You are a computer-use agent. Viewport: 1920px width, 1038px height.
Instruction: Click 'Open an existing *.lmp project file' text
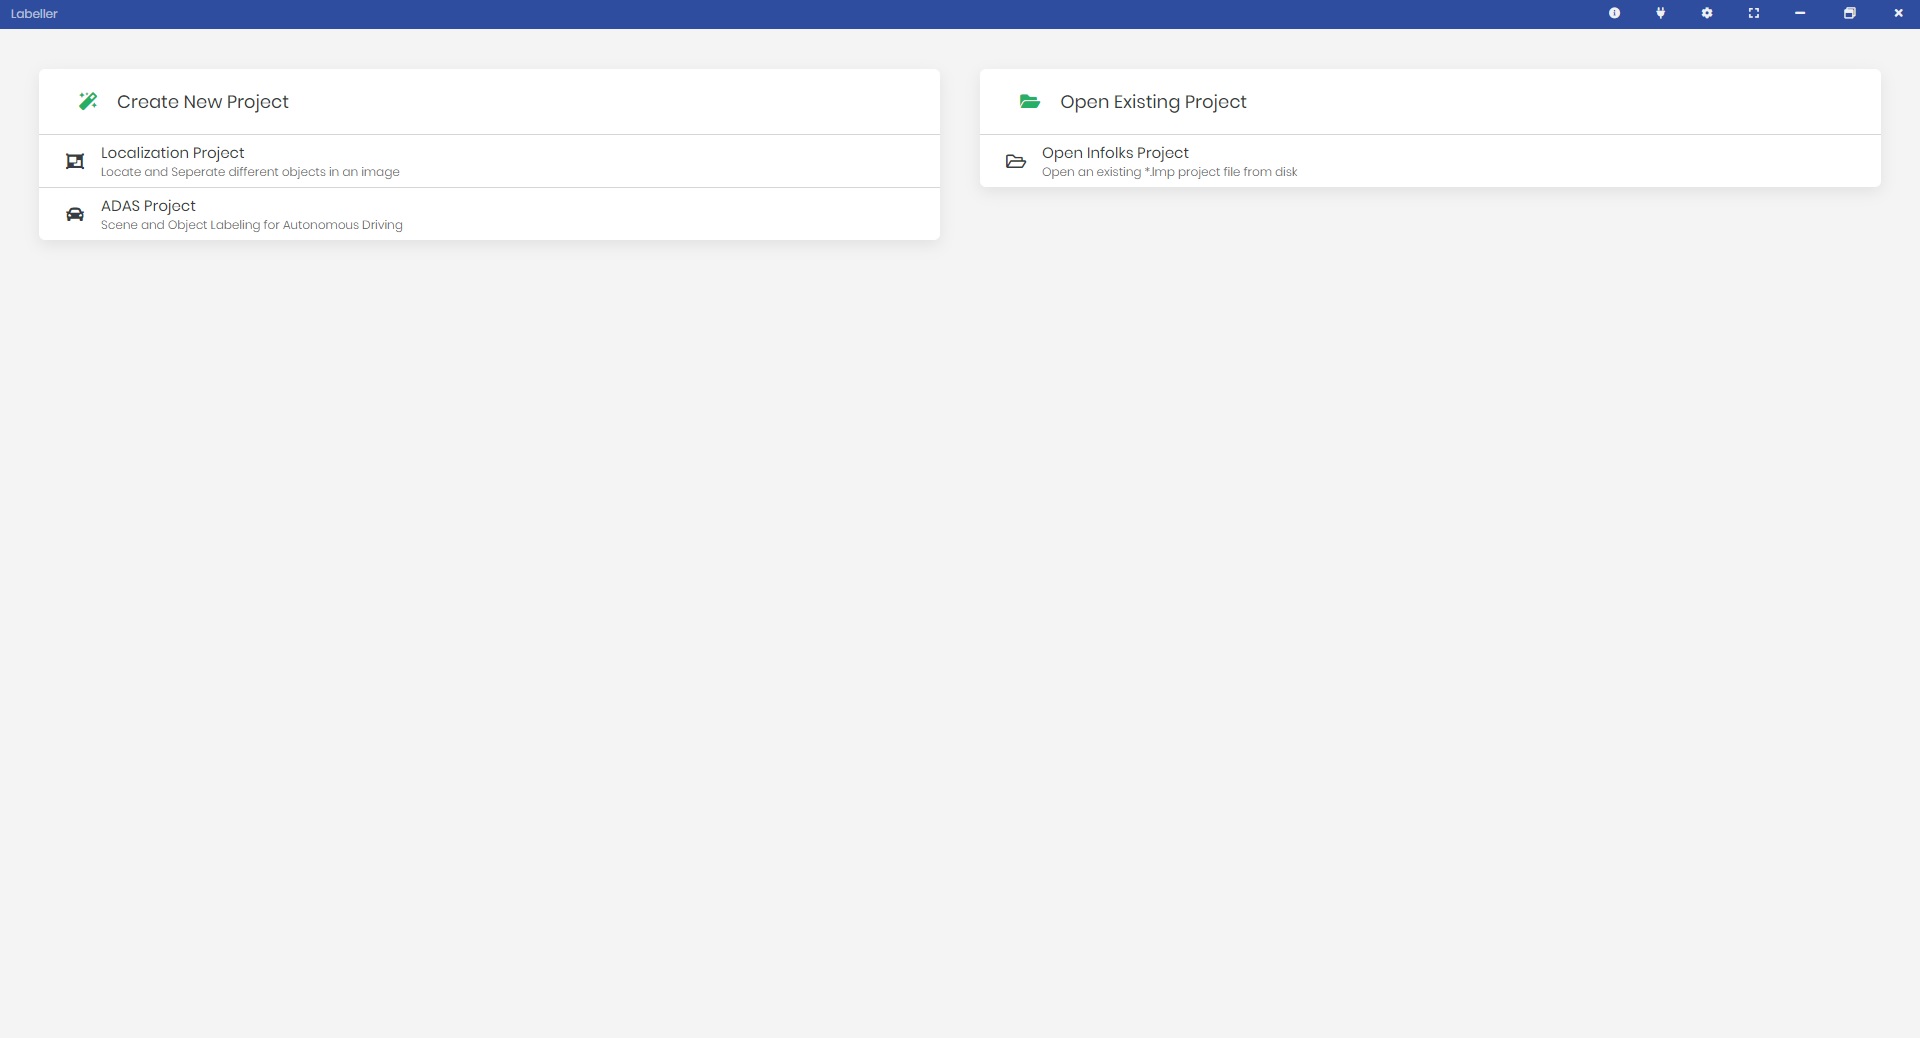click(1169, 172)
